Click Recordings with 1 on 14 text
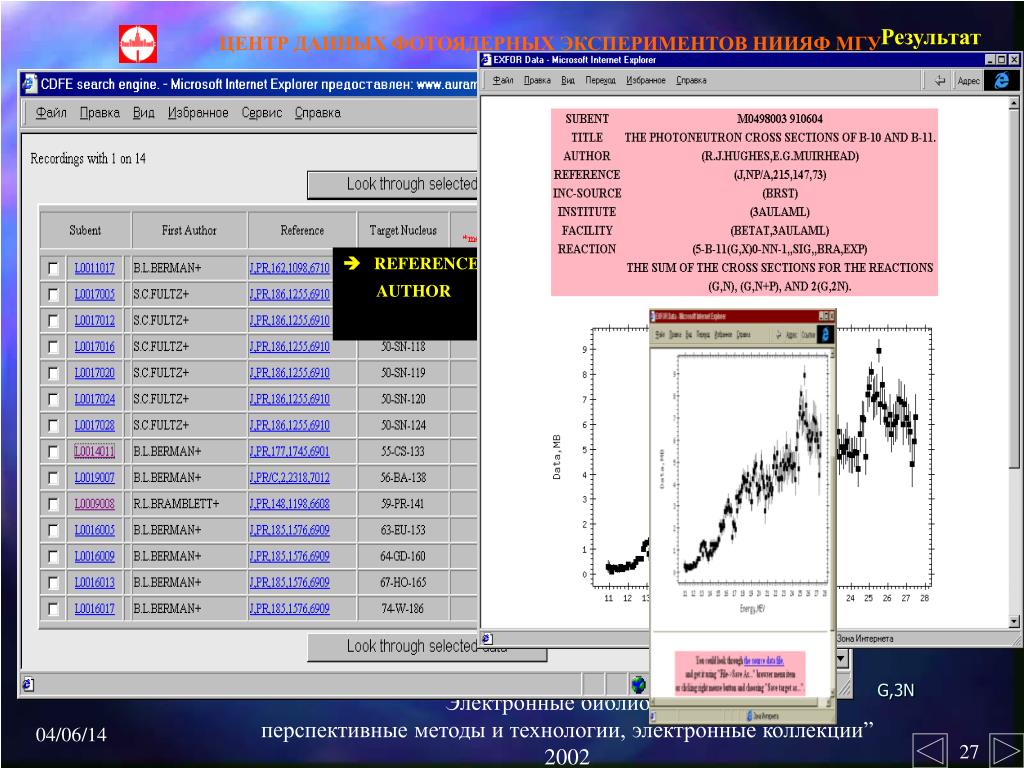 [x=88, y=158]
